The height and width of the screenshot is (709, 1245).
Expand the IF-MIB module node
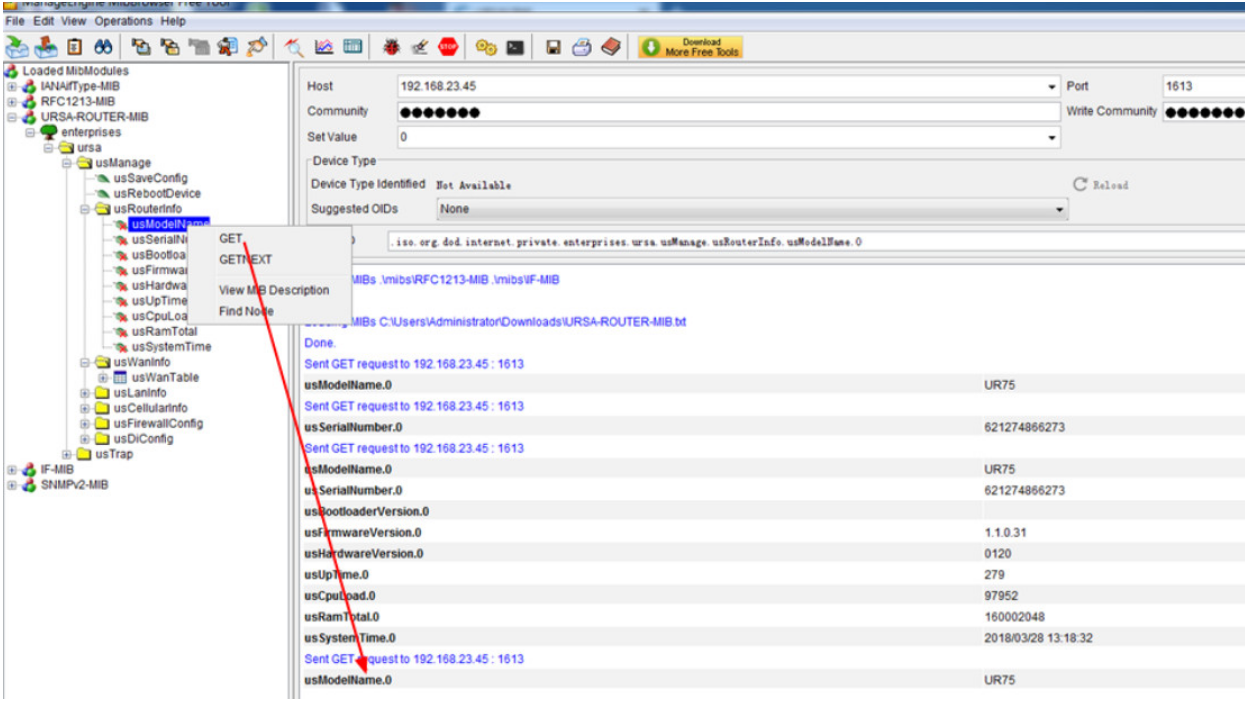click(12, 469)
